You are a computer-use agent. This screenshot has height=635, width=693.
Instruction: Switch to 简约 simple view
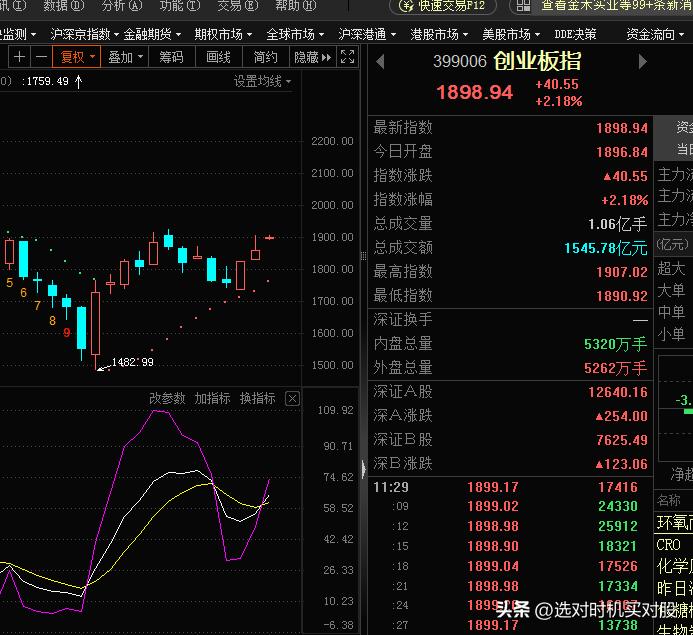pos(265,57)
